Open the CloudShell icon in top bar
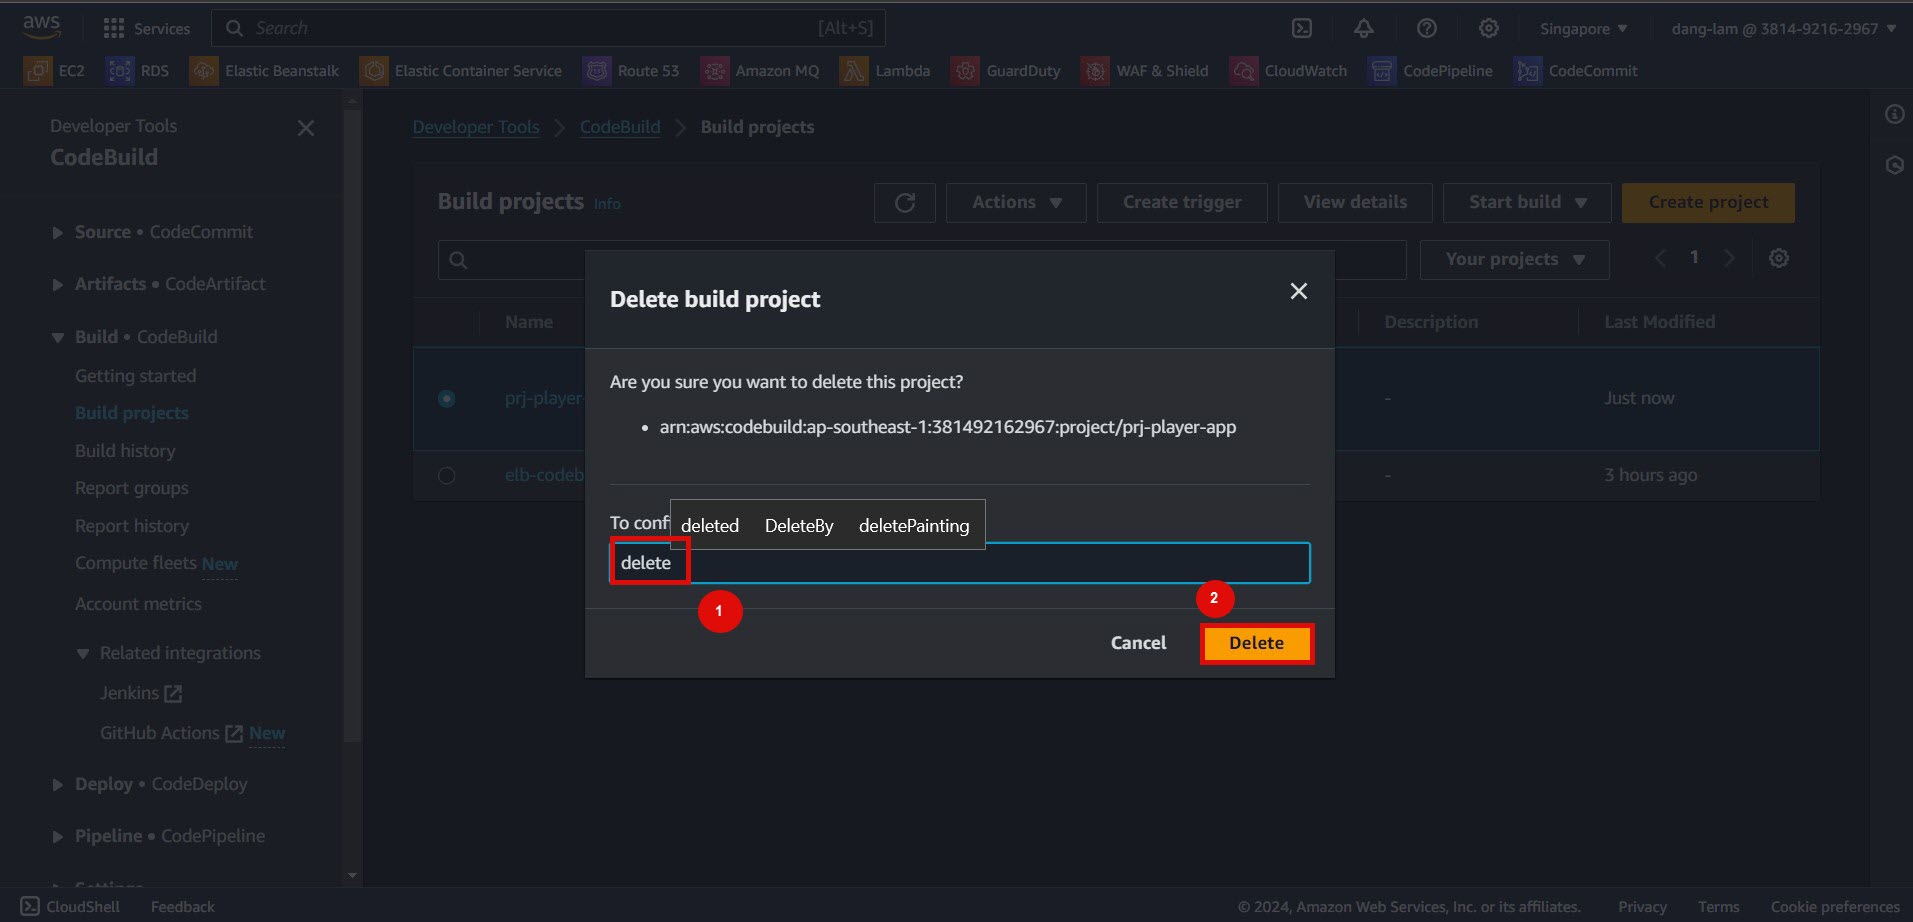Image resolution: width=1913 pixels, height=922 pixels. point(1302,28)
